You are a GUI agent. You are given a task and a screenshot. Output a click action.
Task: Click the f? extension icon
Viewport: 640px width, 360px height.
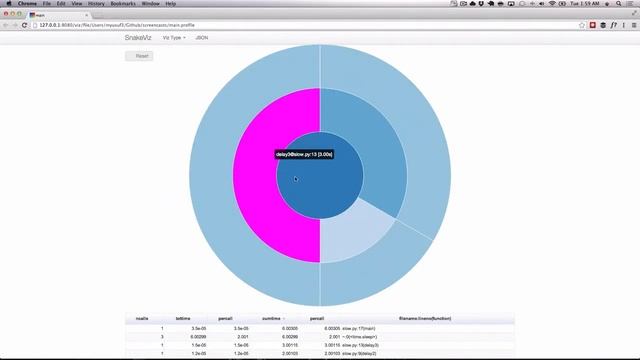[613, 25]
